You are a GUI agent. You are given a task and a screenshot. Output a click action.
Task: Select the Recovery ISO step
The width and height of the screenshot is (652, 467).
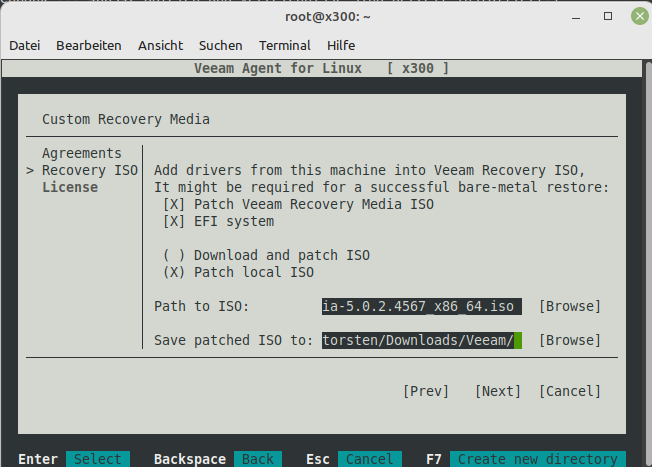point(90,170)
